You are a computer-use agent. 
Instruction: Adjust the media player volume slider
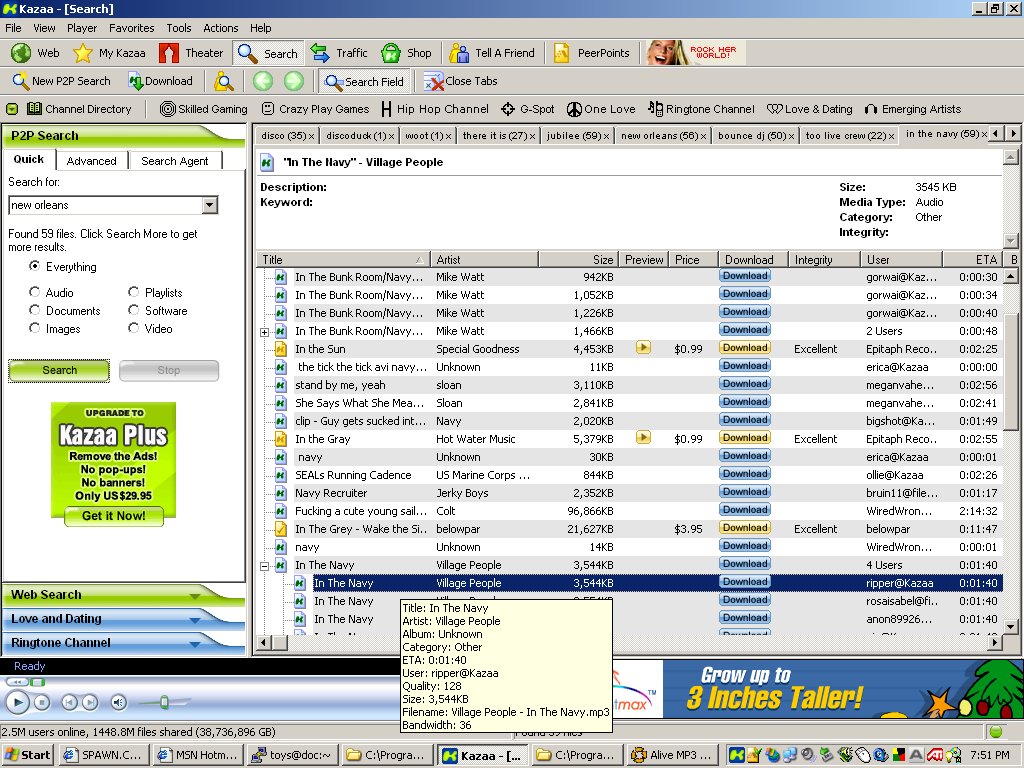[164, 703]
